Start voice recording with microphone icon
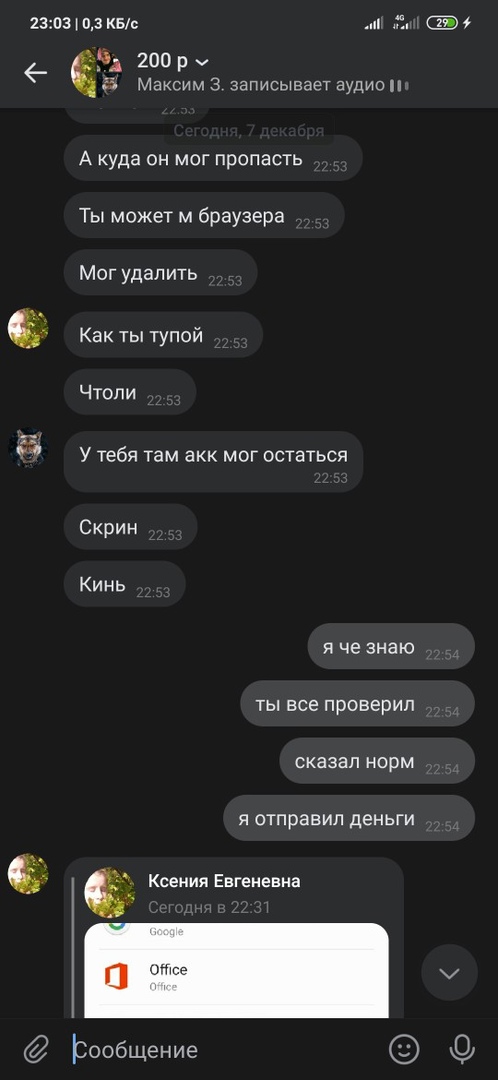The image size is (498, 1080). tap(461, 1049)
